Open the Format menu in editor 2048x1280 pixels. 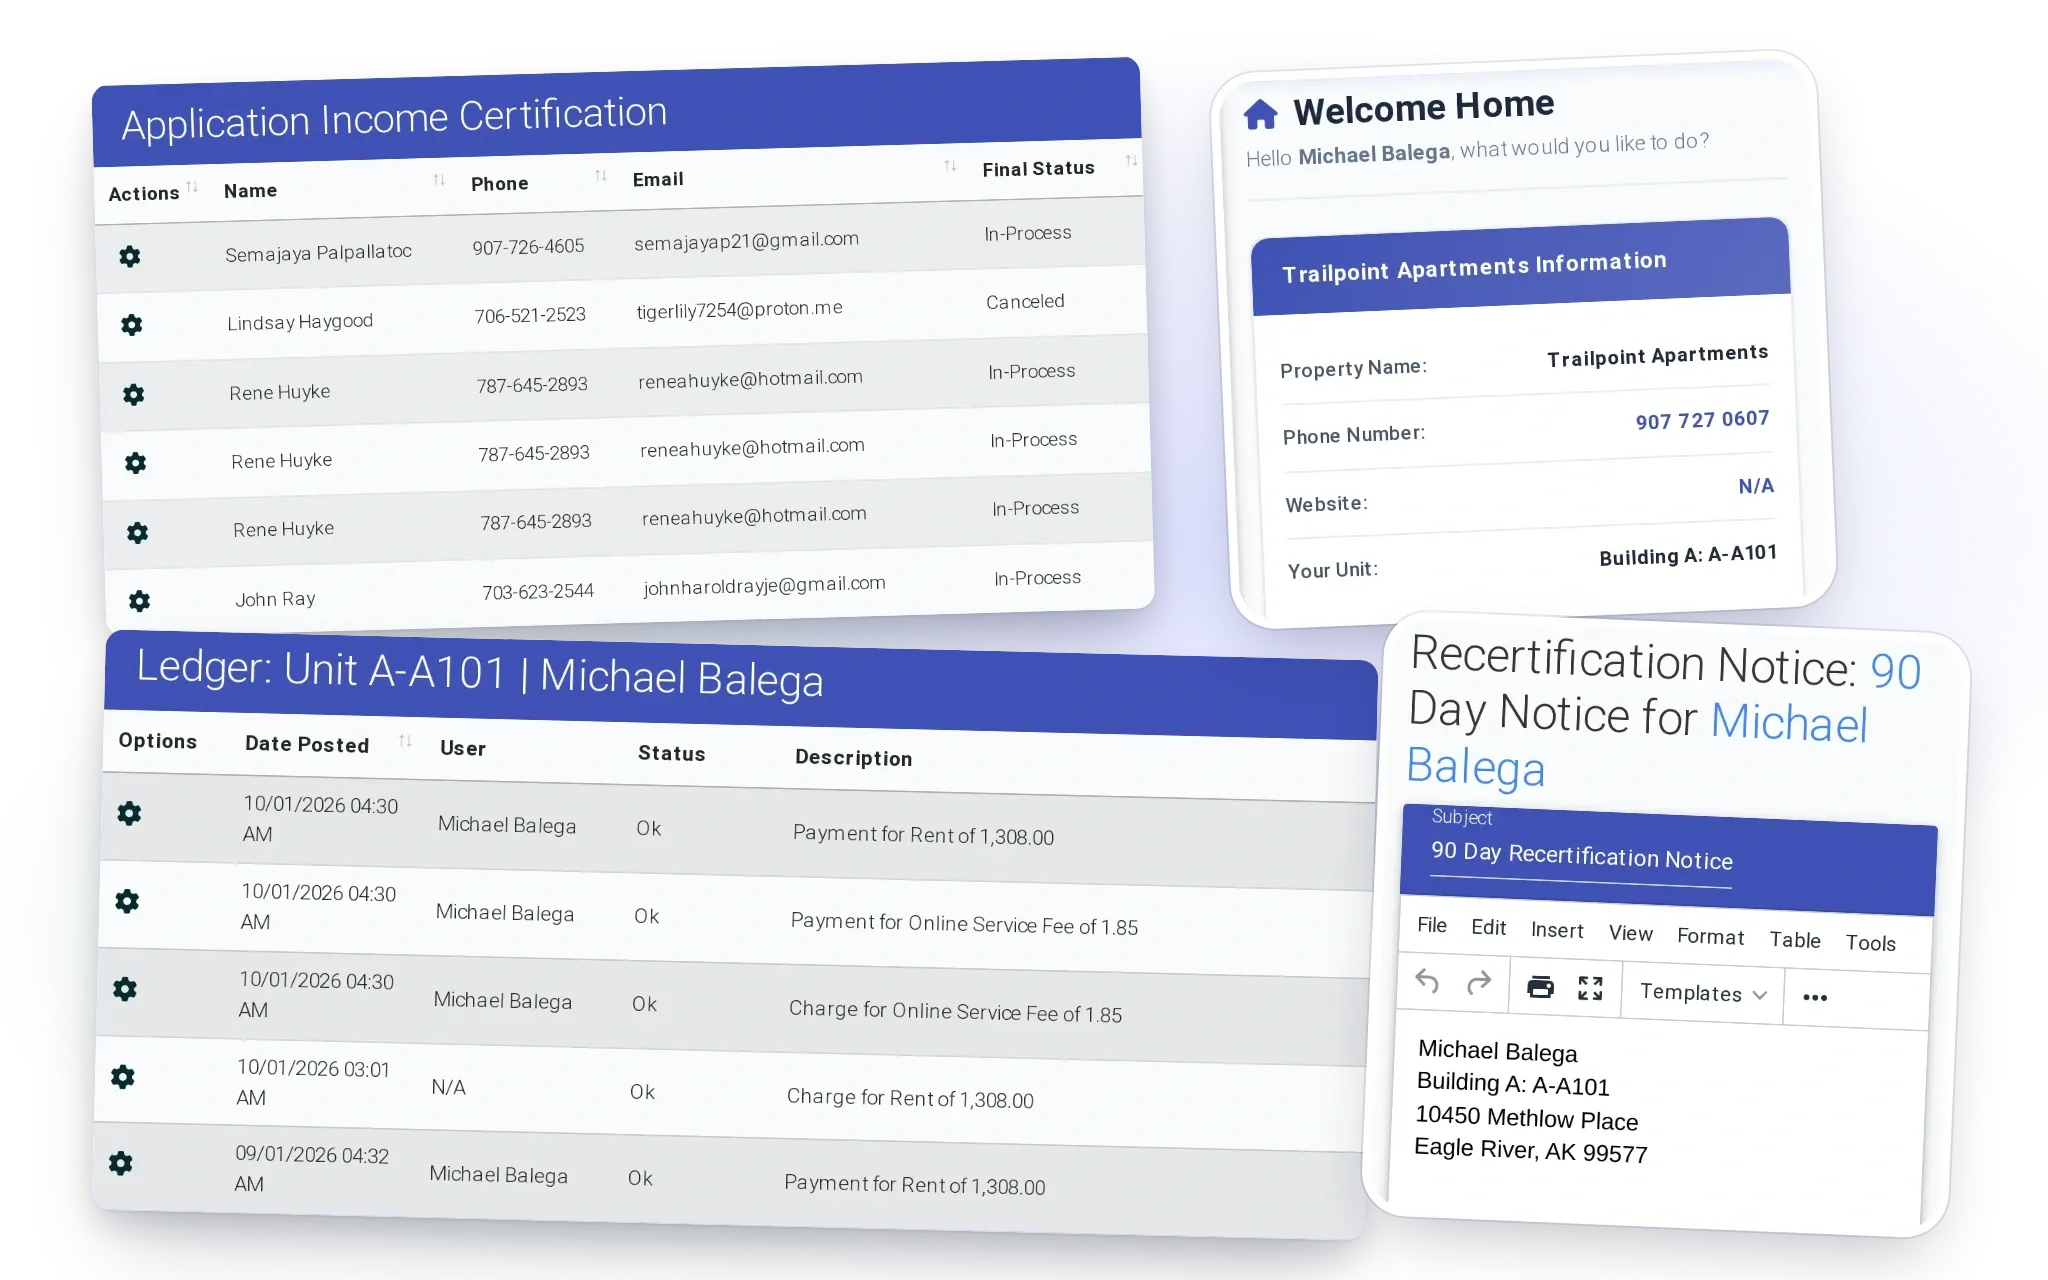click(1710, 936)
